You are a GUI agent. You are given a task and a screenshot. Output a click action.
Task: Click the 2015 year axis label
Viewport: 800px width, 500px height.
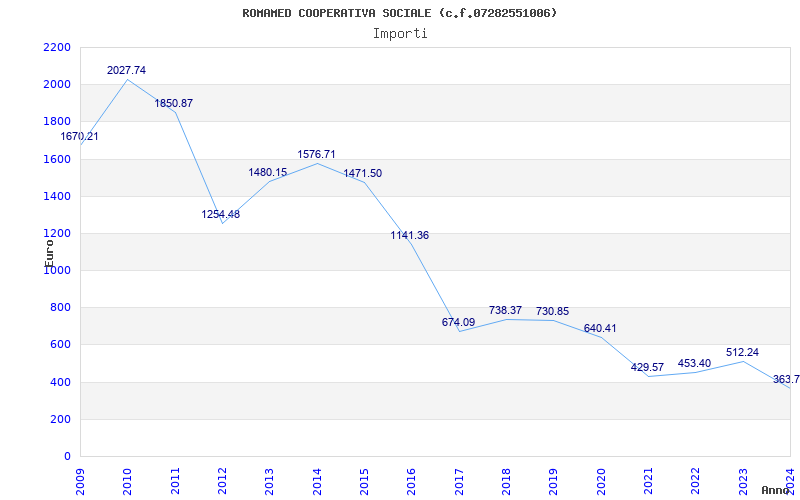pyautogui.click(x=364, y=481)
